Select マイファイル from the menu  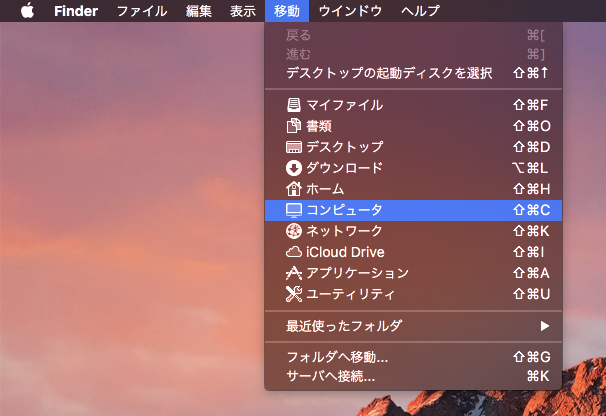413,105
